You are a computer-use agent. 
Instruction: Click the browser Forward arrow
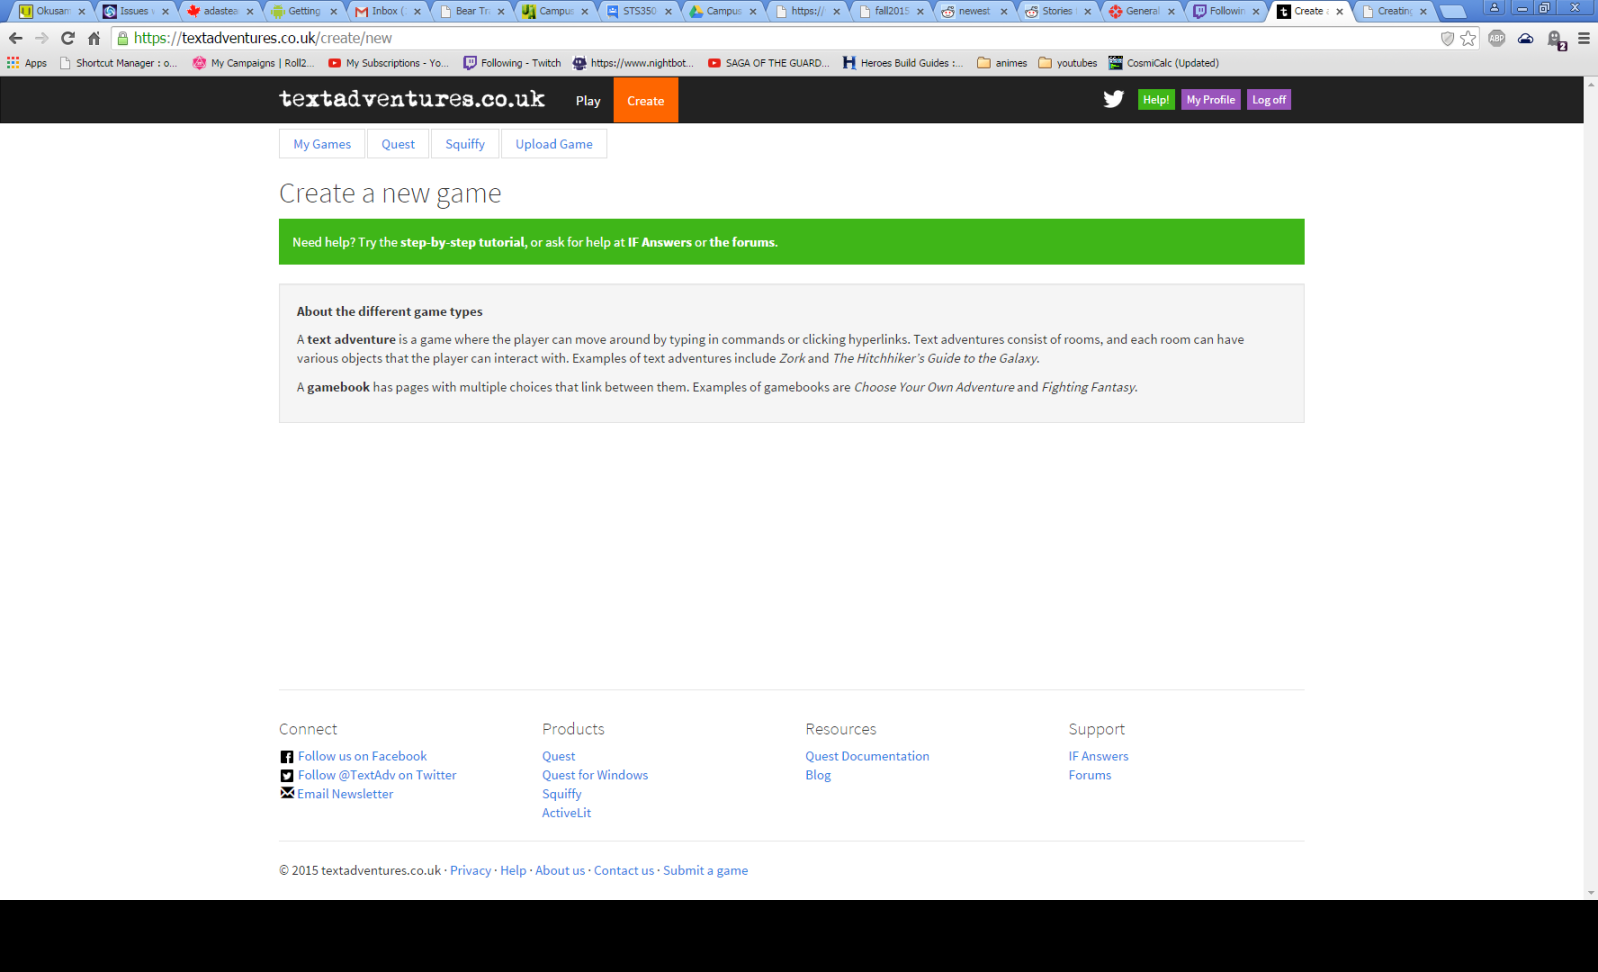tap(41, 38)
